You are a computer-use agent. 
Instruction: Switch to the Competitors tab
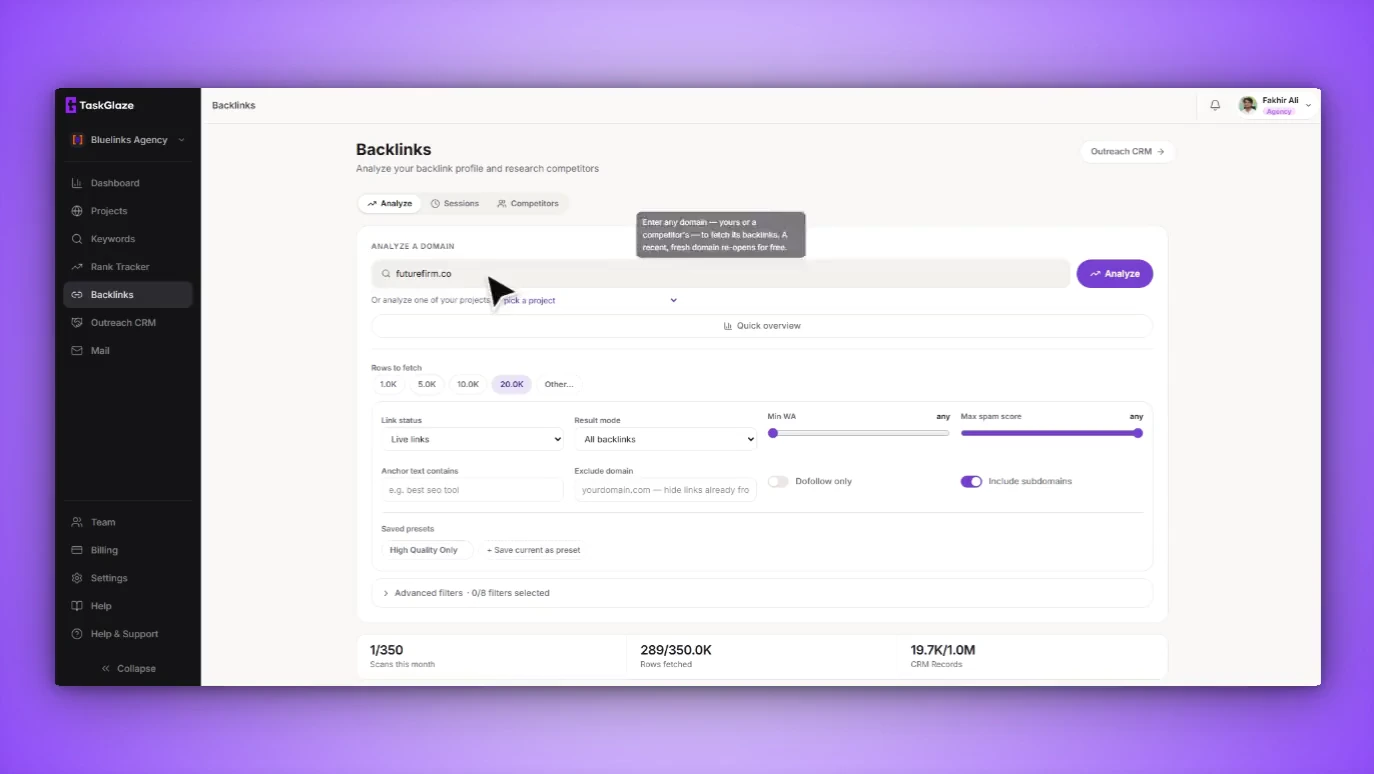click(528, 204)
